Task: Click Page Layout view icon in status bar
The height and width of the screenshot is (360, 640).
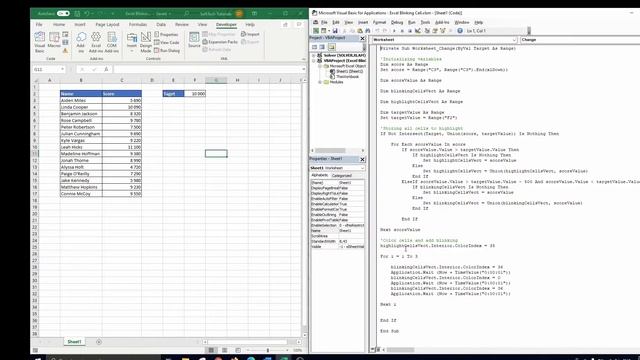Action: pos(224,350)
